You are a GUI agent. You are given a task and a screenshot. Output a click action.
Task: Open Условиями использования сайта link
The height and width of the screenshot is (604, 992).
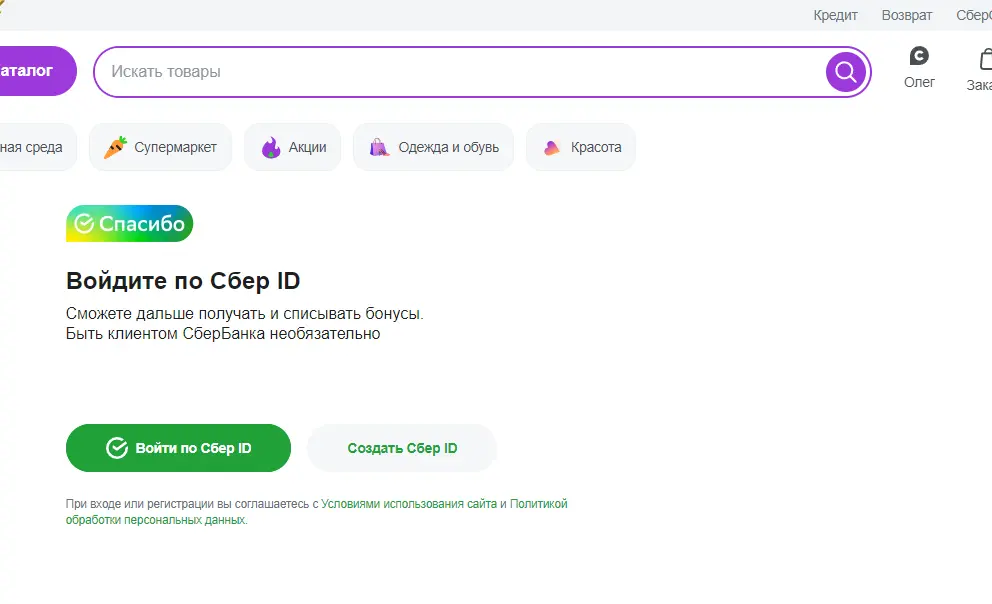pos(409,504)
